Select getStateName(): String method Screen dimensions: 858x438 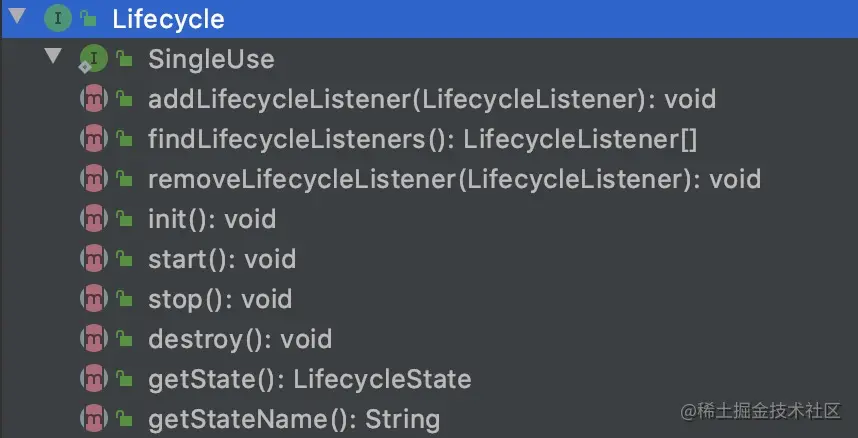293,418
